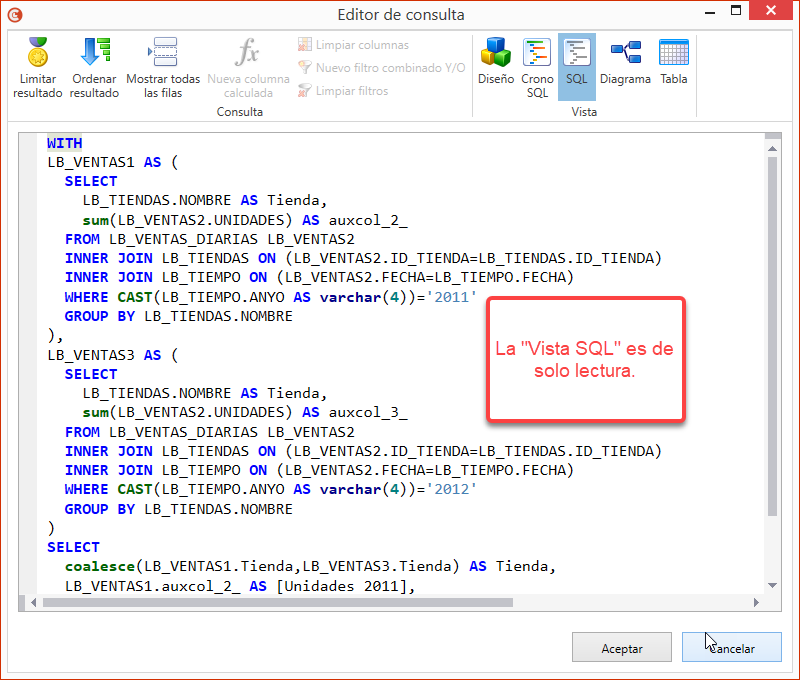
Task: Toggle the SQL view in Vista group
Action: 576,65
